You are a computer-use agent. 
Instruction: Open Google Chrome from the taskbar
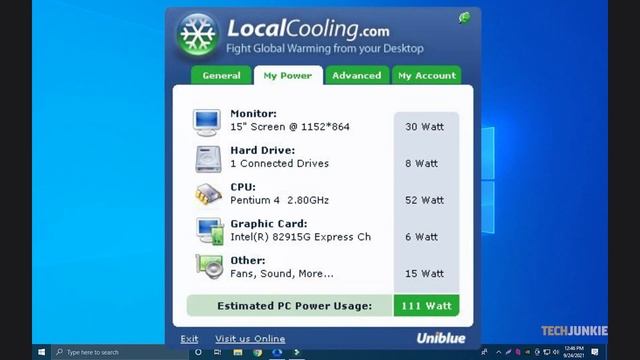click(258, 352)
